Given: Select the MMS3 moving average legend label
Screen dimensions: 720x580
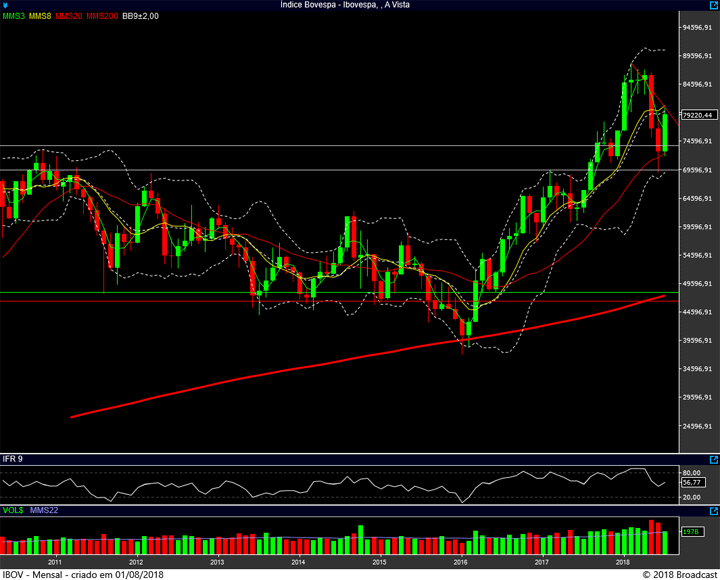Looking at the screenshot, I should [13, 17].
